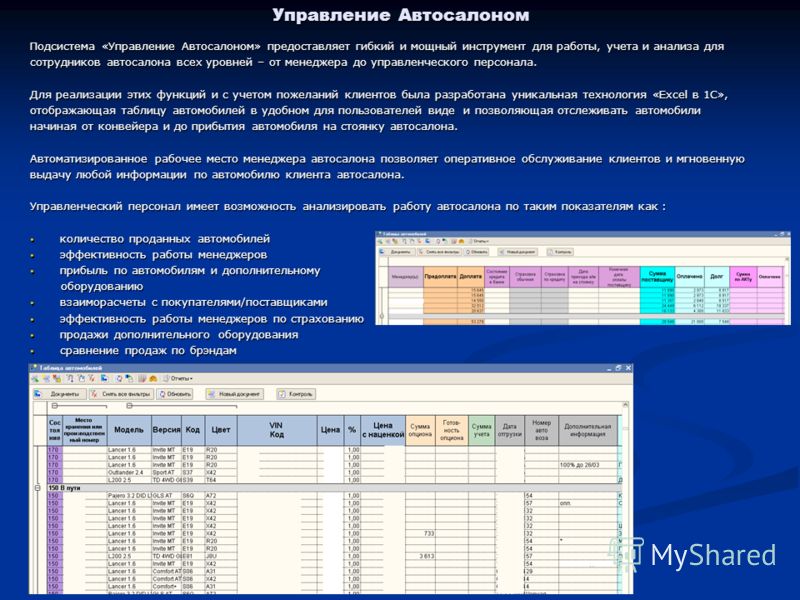Click Страховка по кредиту column header
Viewport: 800px width, 600px height.
click(555, 277)
